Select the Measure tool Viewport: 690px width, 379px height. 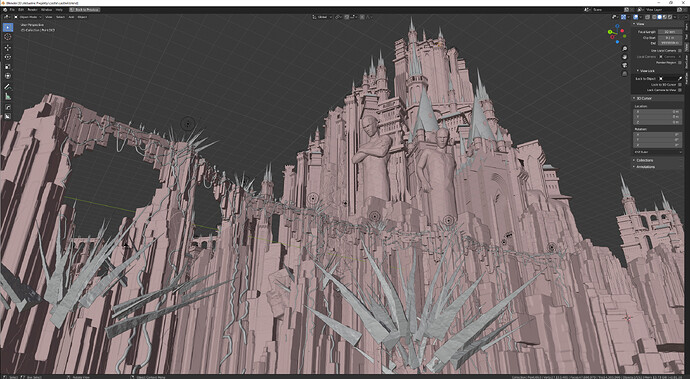coord(7,96)
